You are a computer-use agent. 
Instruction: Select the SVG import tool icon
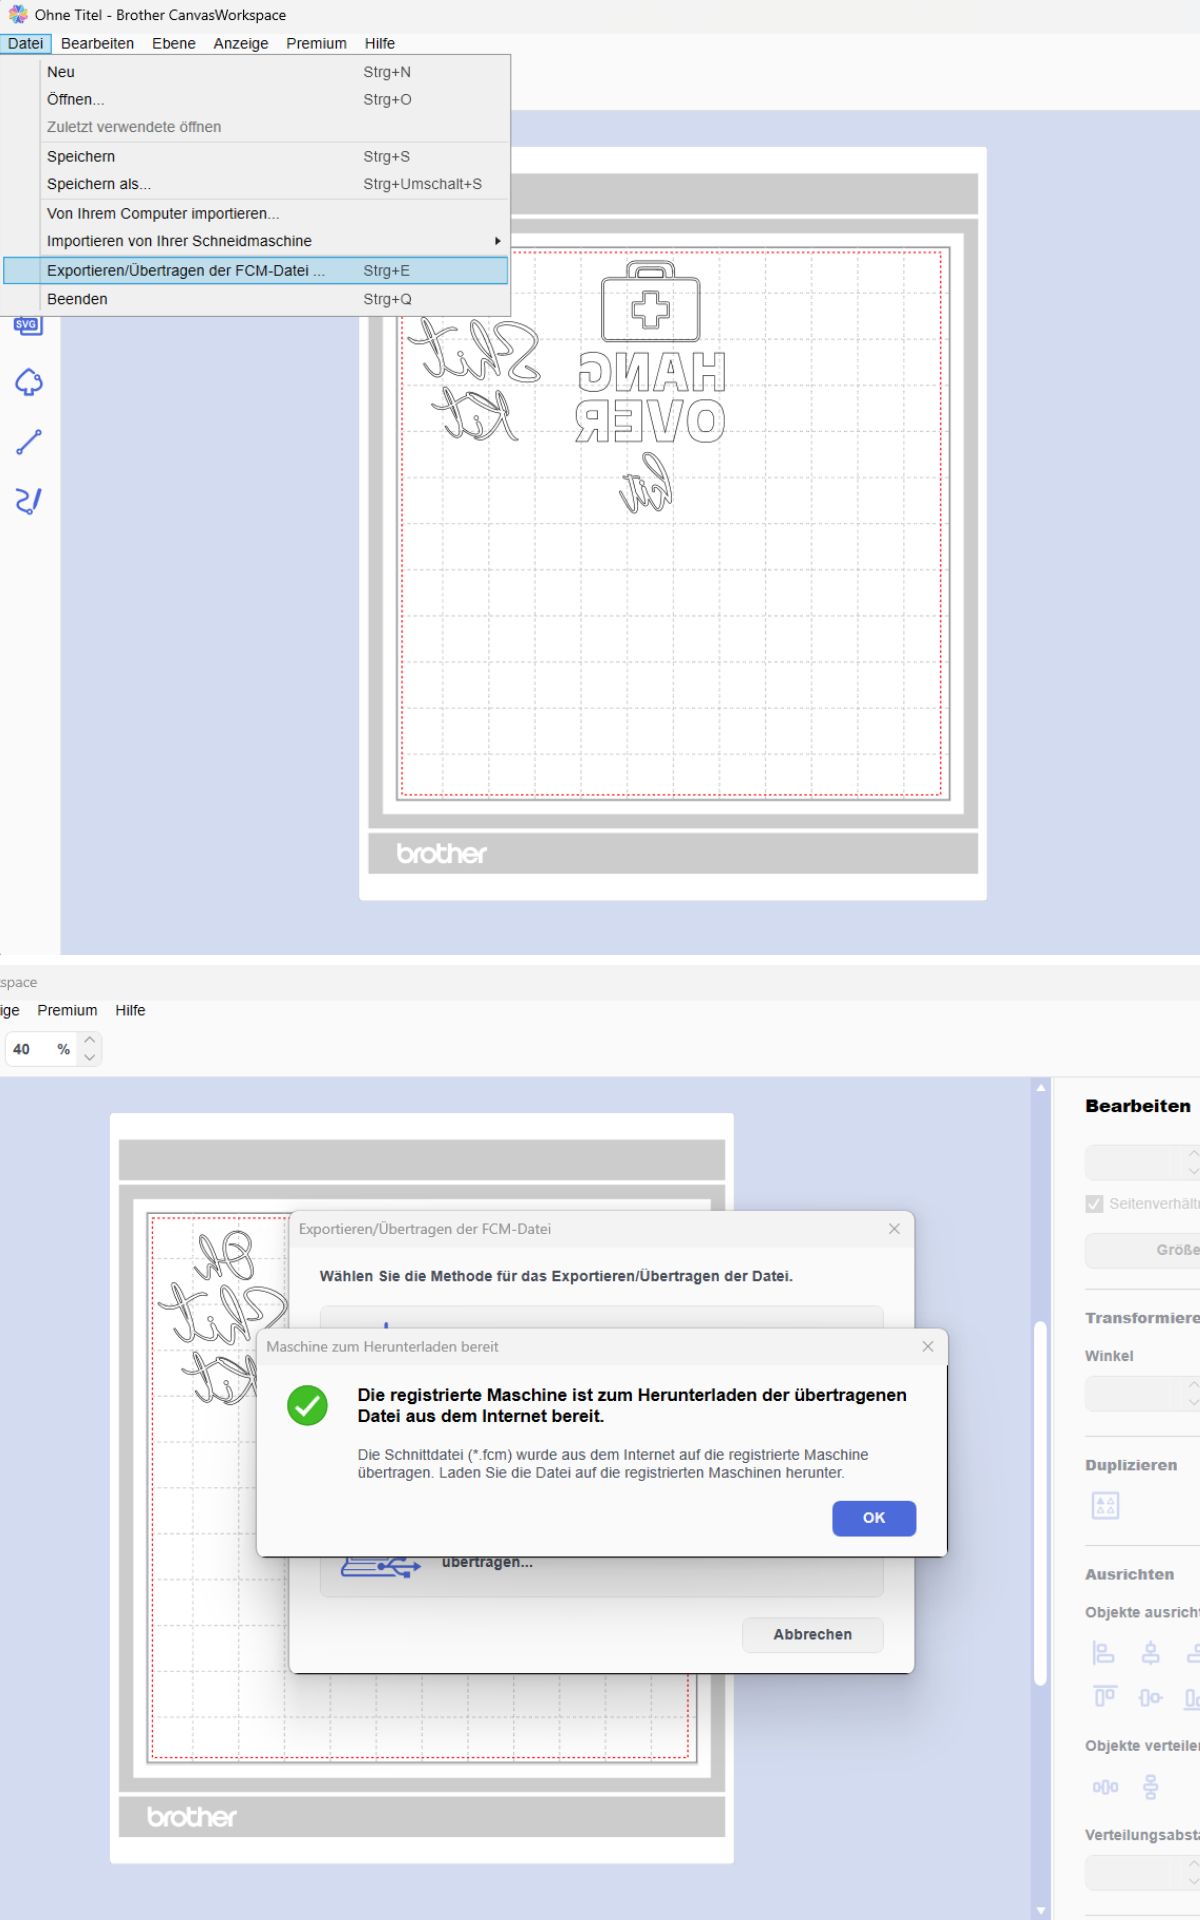coord(28,326)
